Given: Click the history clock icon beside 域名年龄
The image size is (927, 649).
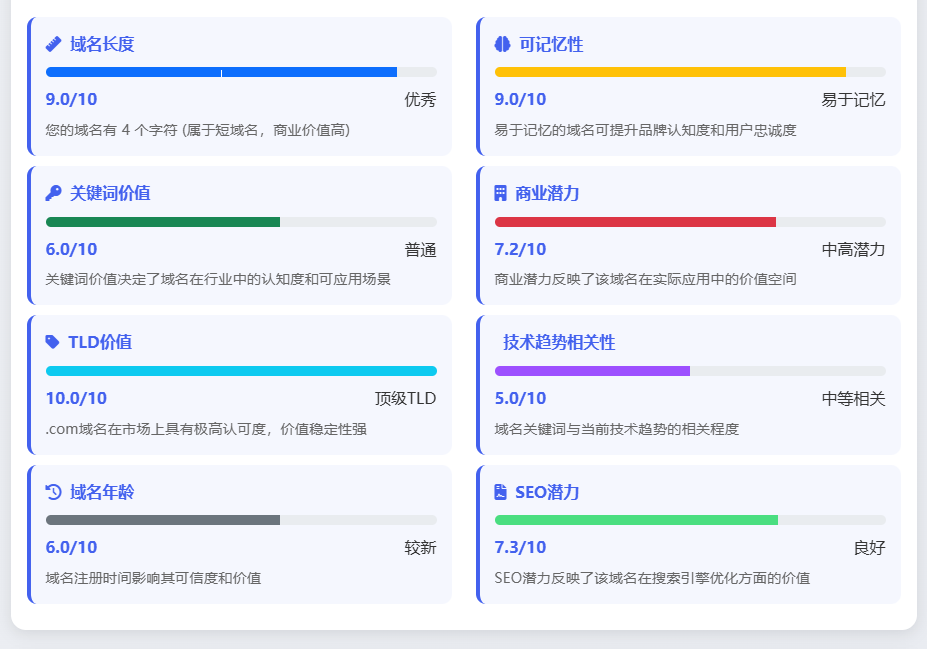Looking at the screenshot, I should point(53,492).
